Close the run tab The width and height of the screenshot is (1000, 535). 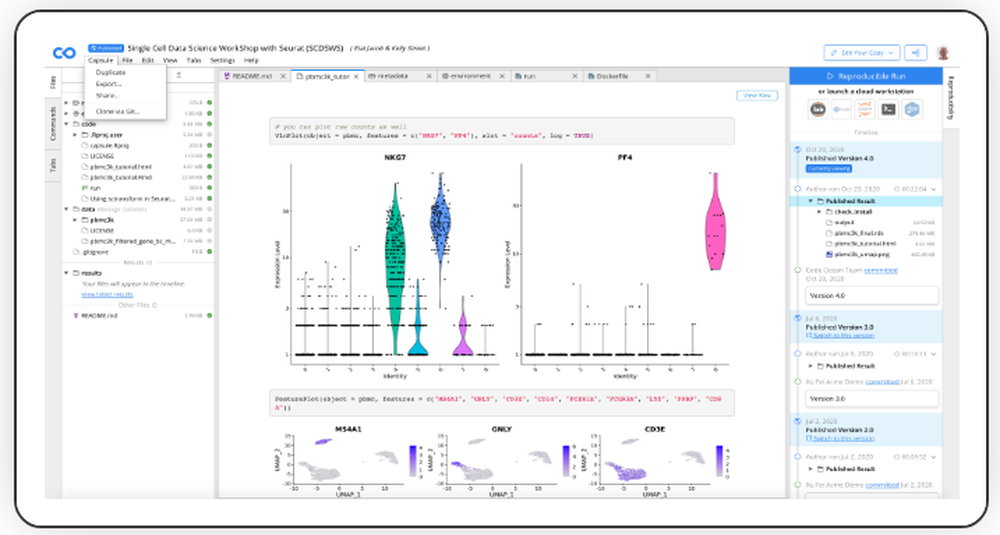[x=575, y=76]
